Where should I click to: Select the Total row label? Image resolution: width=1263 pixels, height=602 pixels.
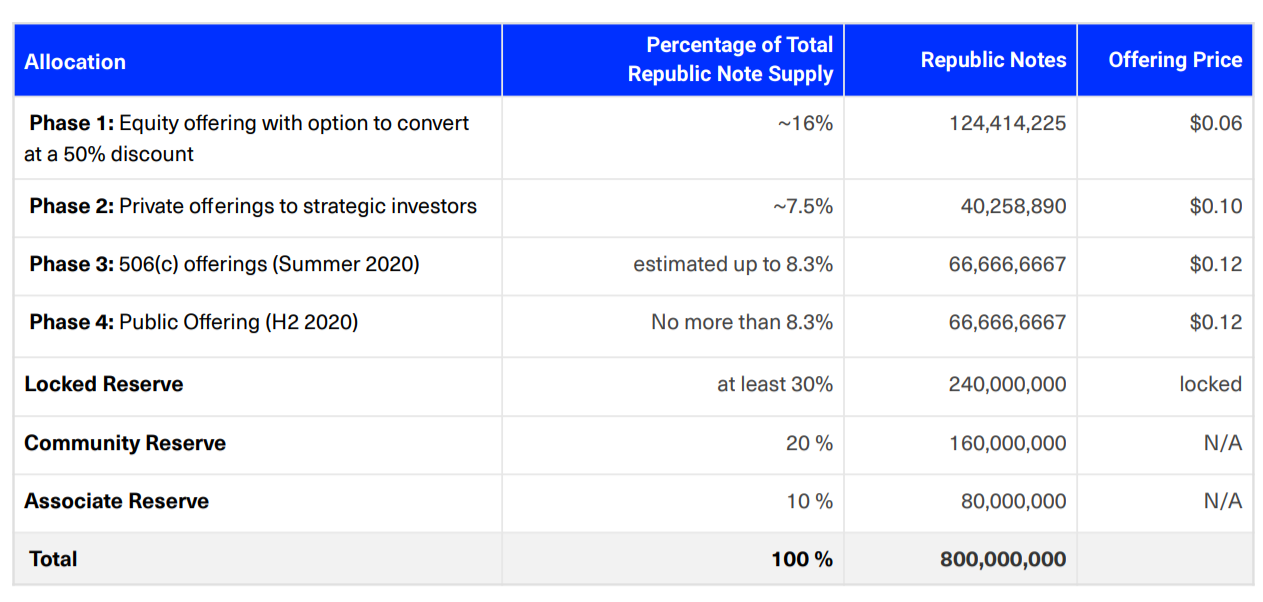pyautogui.click(x=53, y=559)
